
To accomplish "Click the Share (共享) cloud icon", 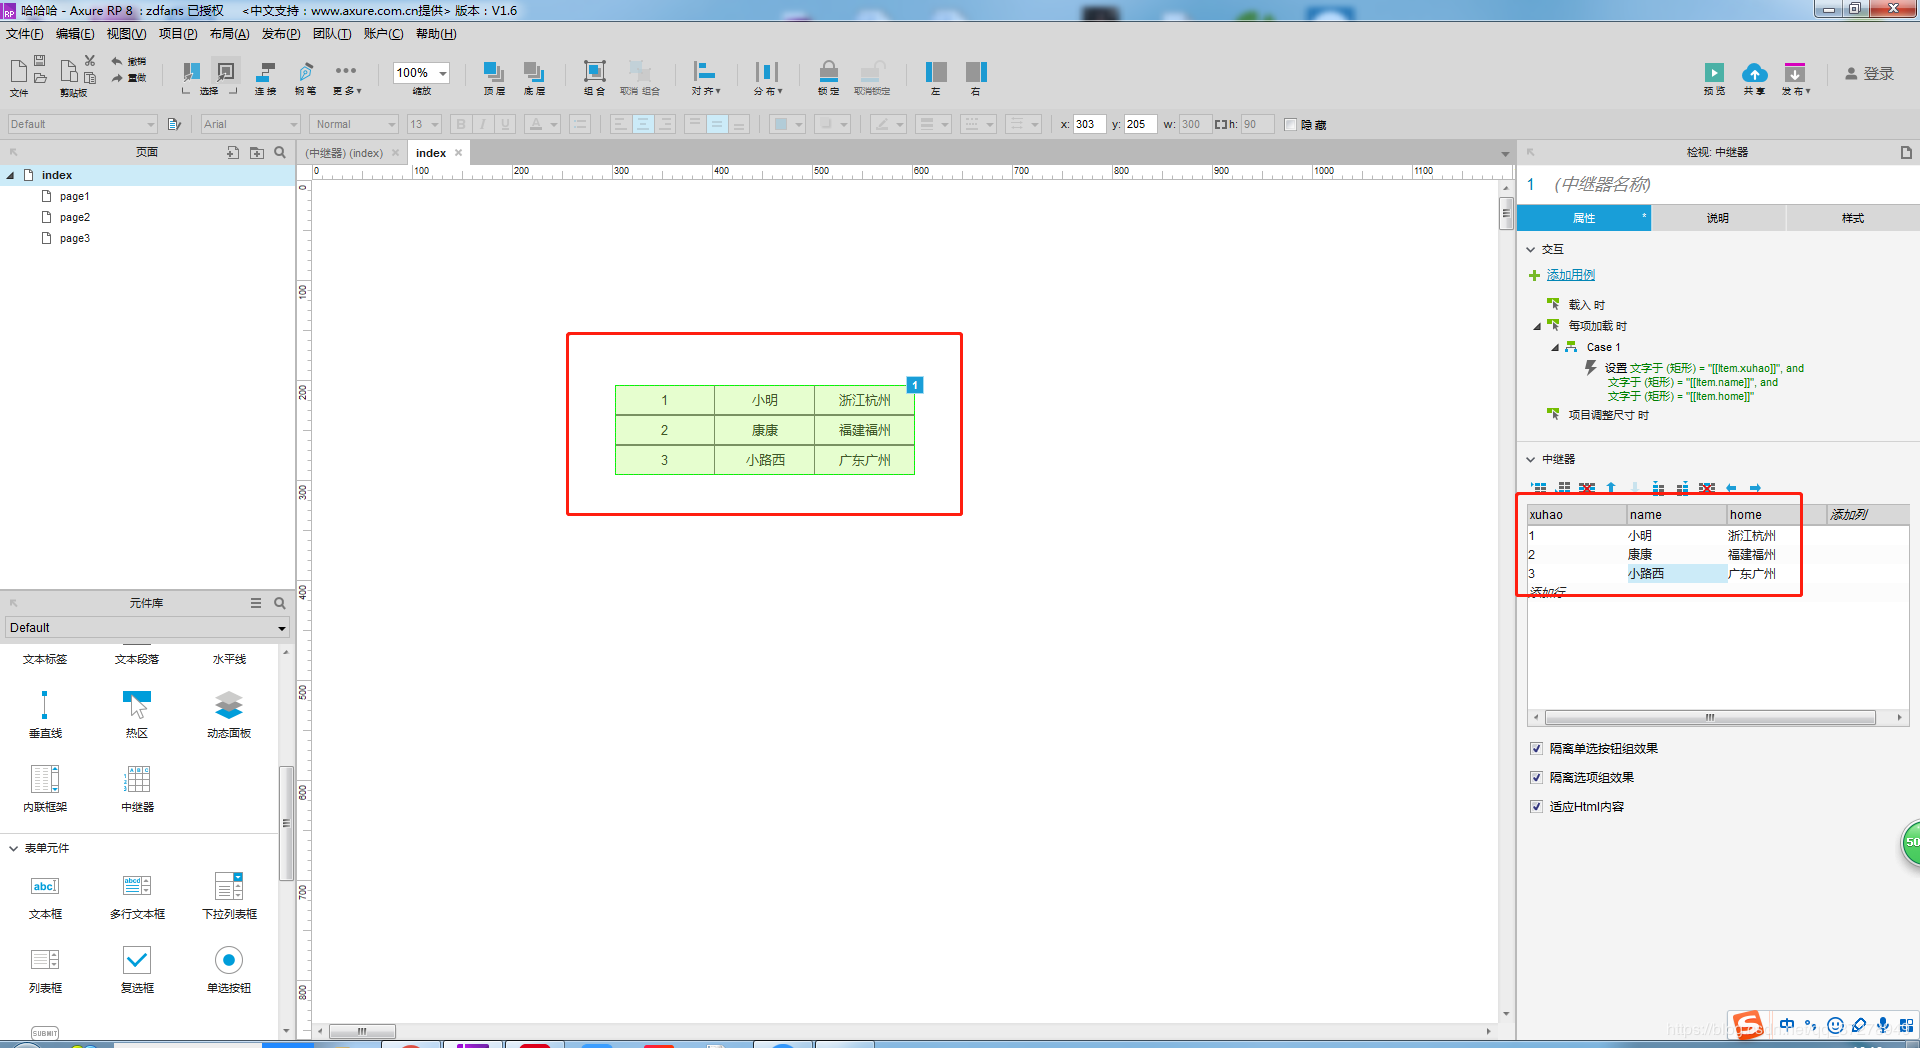I will tap(1754, 73).
